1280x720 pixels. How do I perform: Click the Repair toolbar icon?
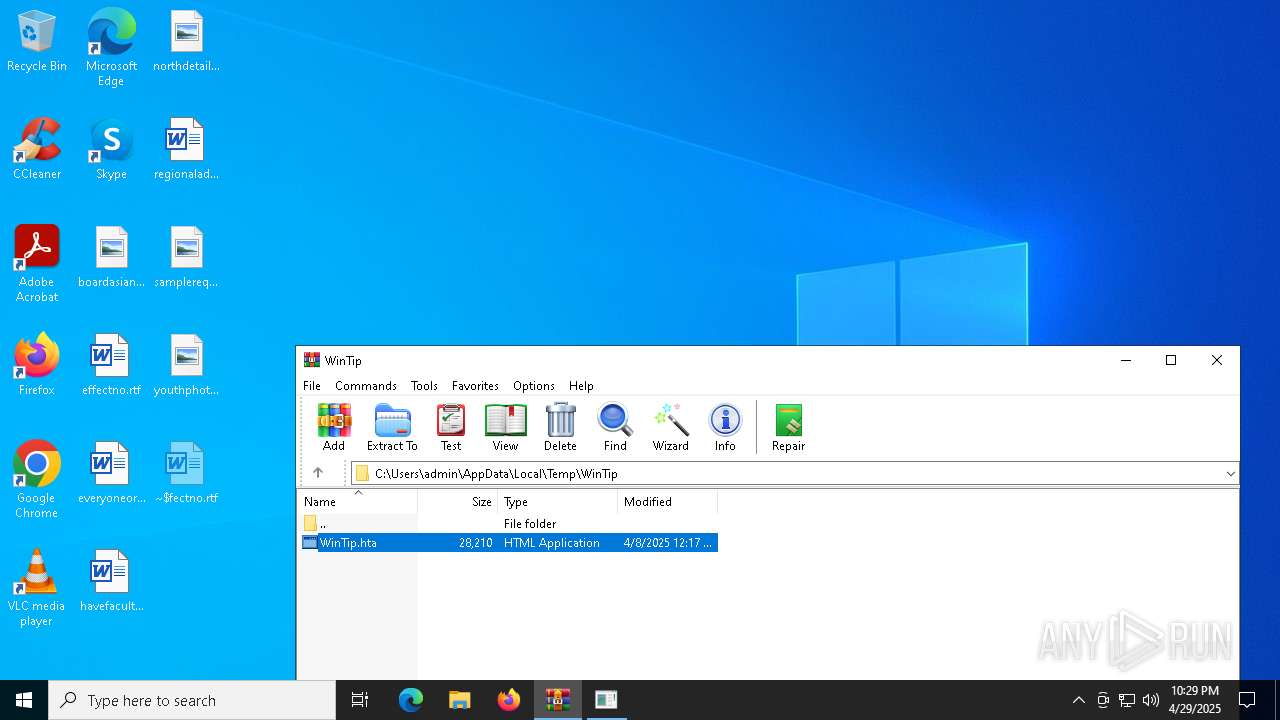pos(788,428)
